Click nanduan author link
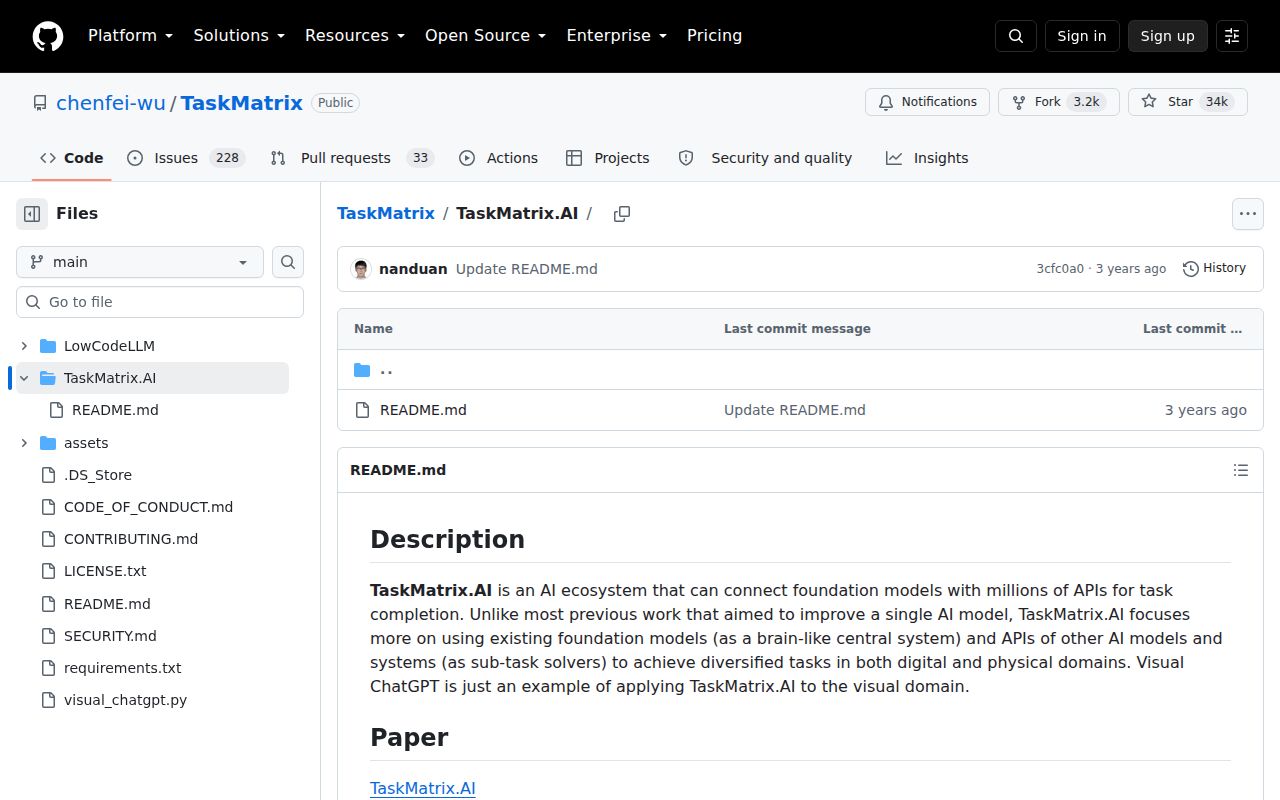 [x=413, y=269]
